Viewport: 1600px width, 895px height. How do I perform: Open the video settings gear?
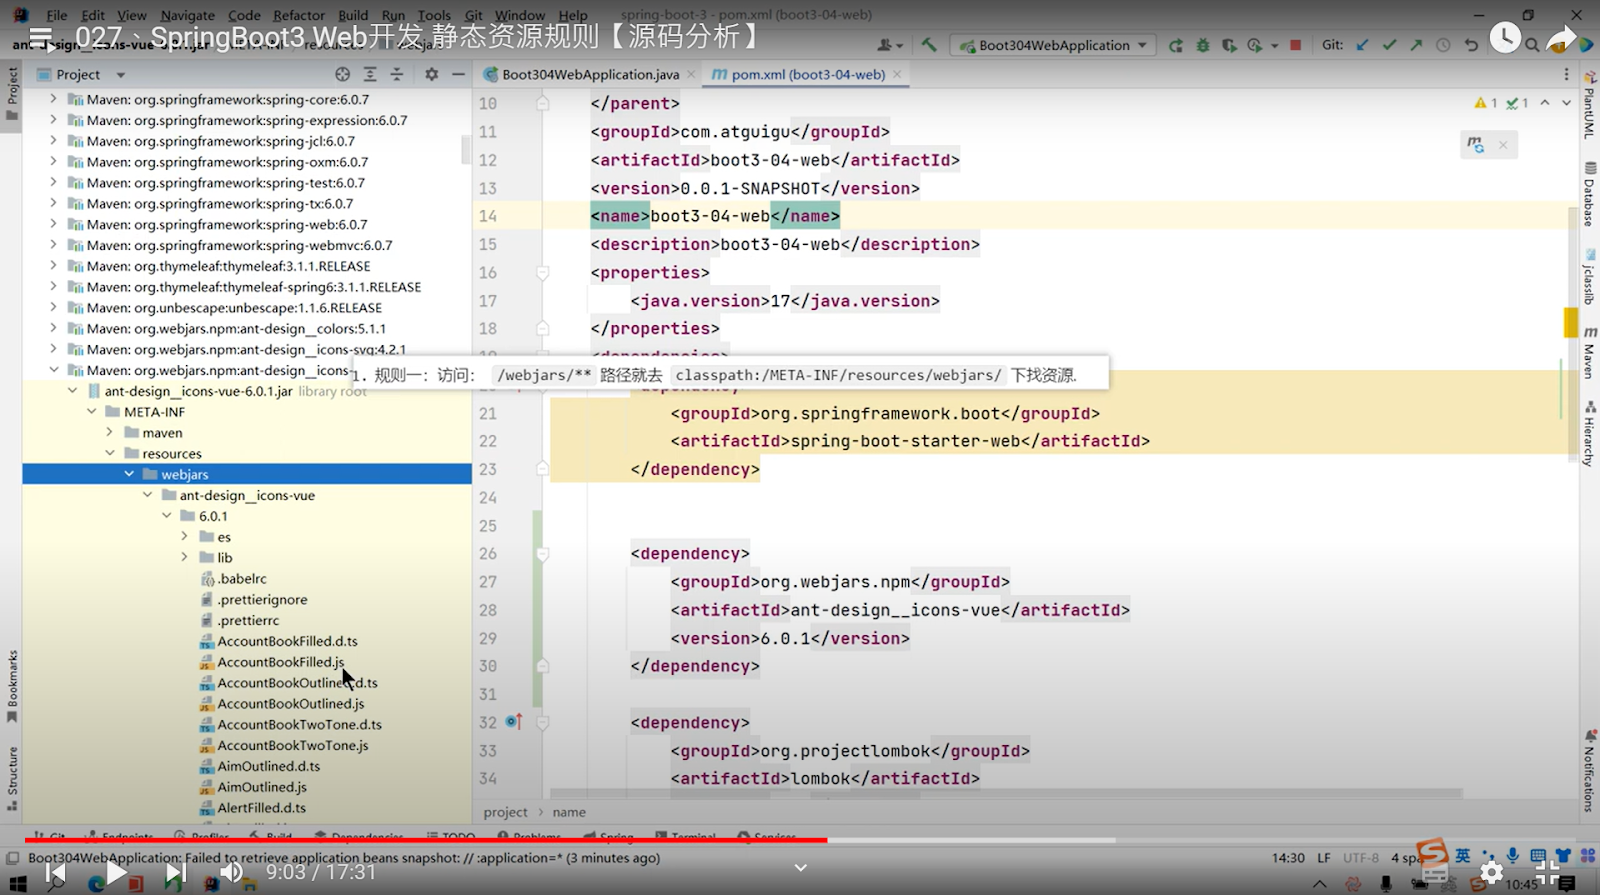pos(1491,872)
